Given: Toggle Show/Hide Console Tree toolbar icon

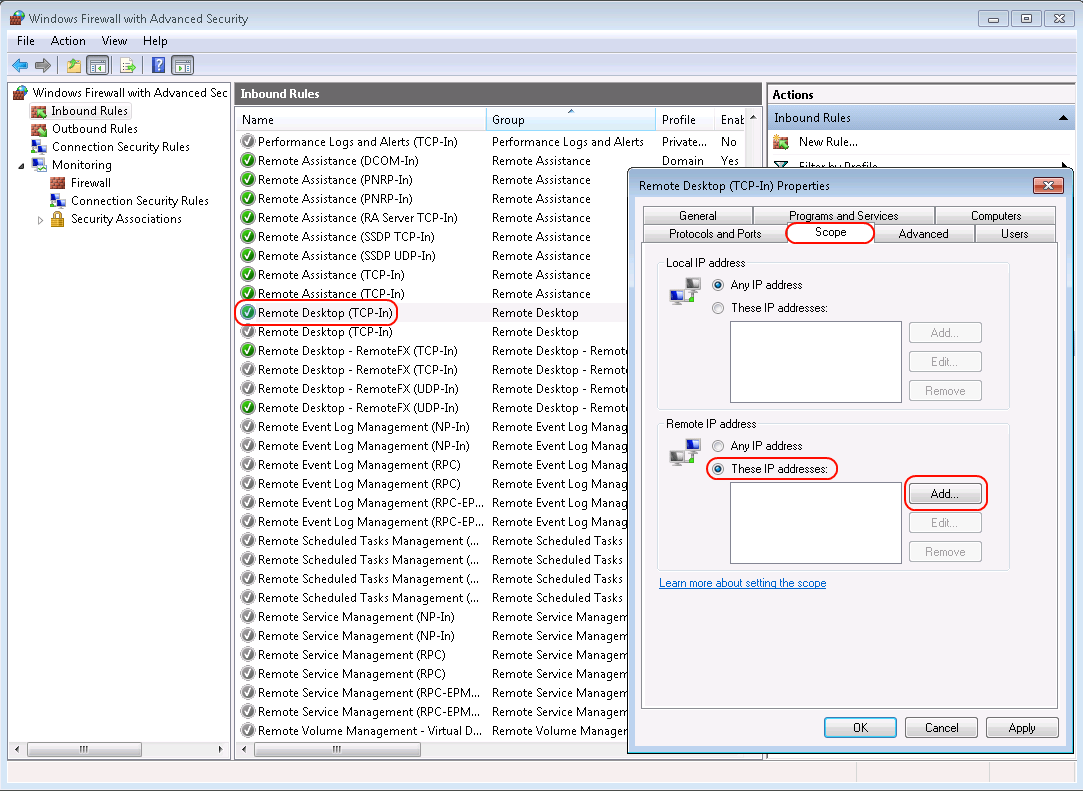Looking at the screenshot, I should 97,66.
